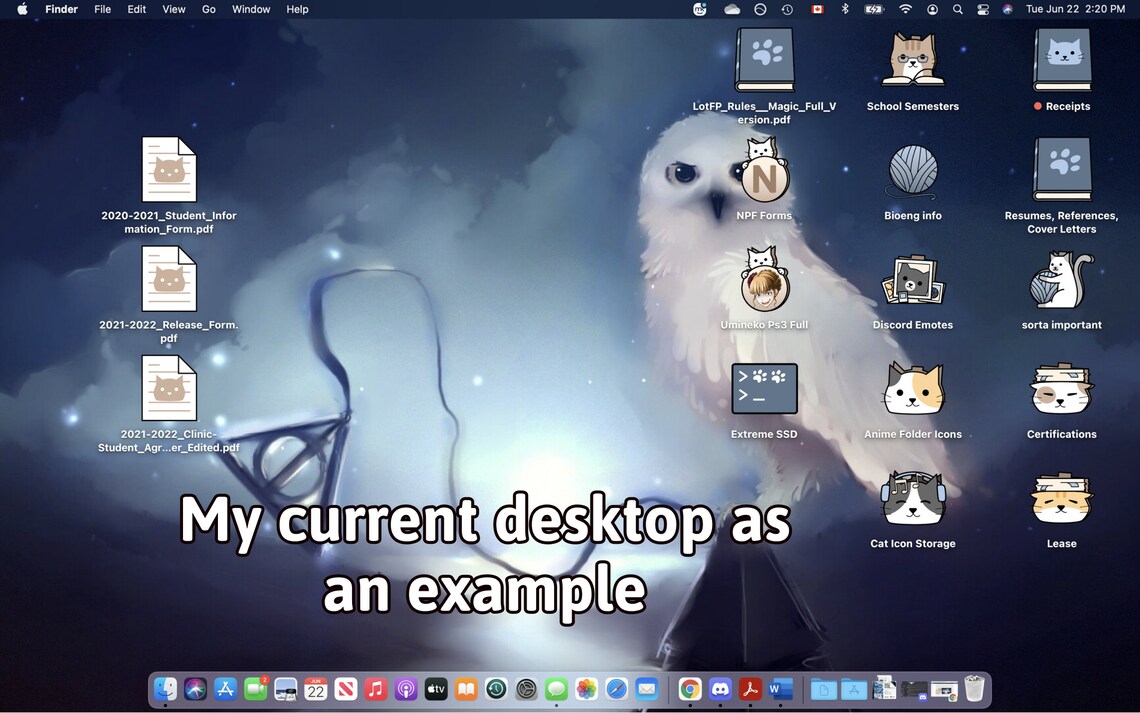The width and height of the screenshot is (1140, 713).
Task: Launch Apple Music from the Dock
Action: coord(375,689)
